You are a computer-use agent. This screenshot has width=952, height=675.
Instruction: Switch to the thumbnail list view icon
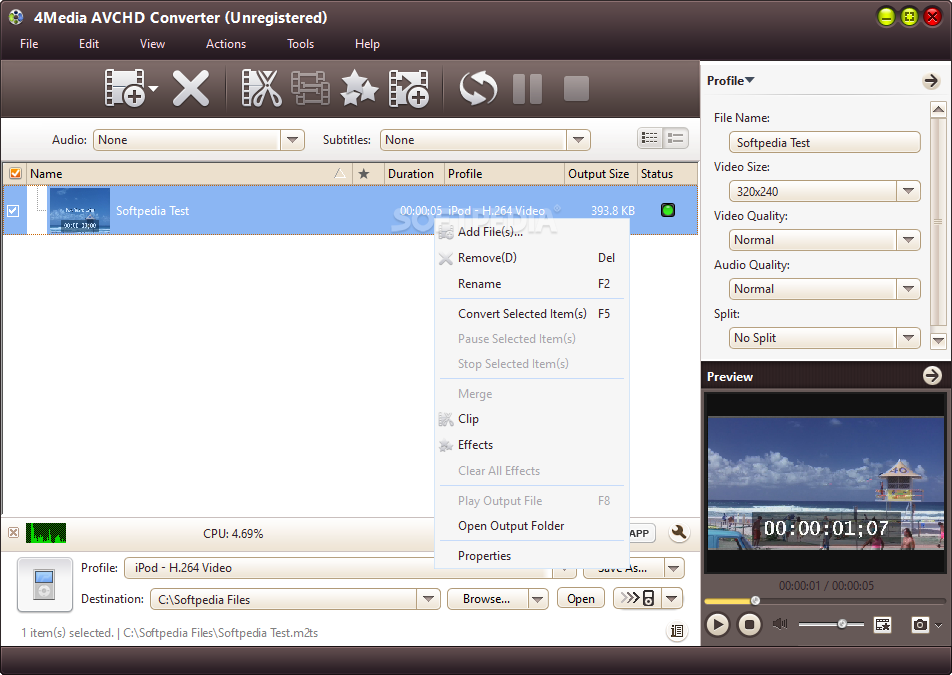[675, 138]
